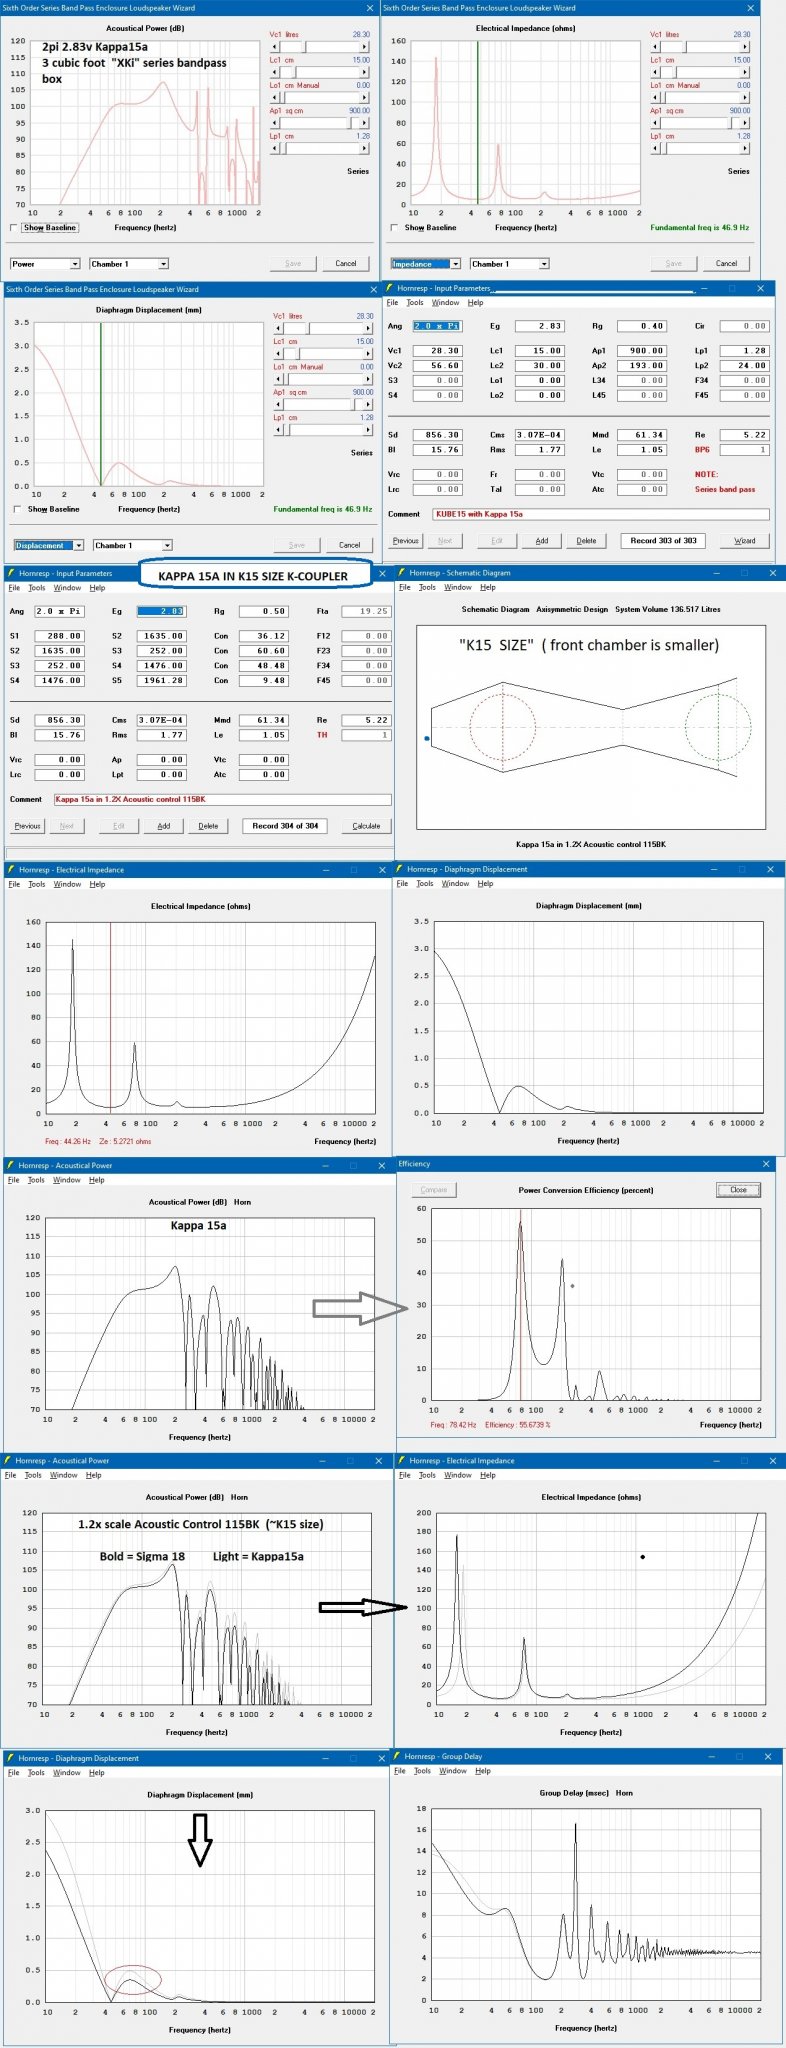
Task: Click Cancel in the Electrical Impedance wizard
Action: point(727,264)
